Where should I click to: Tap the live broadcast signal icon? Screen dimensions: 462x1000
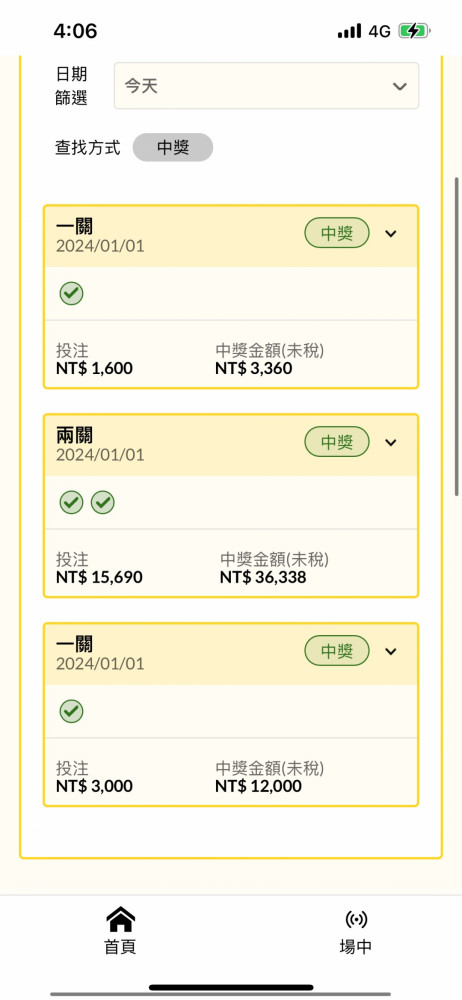pyautogui.click(x=356, y=919)
